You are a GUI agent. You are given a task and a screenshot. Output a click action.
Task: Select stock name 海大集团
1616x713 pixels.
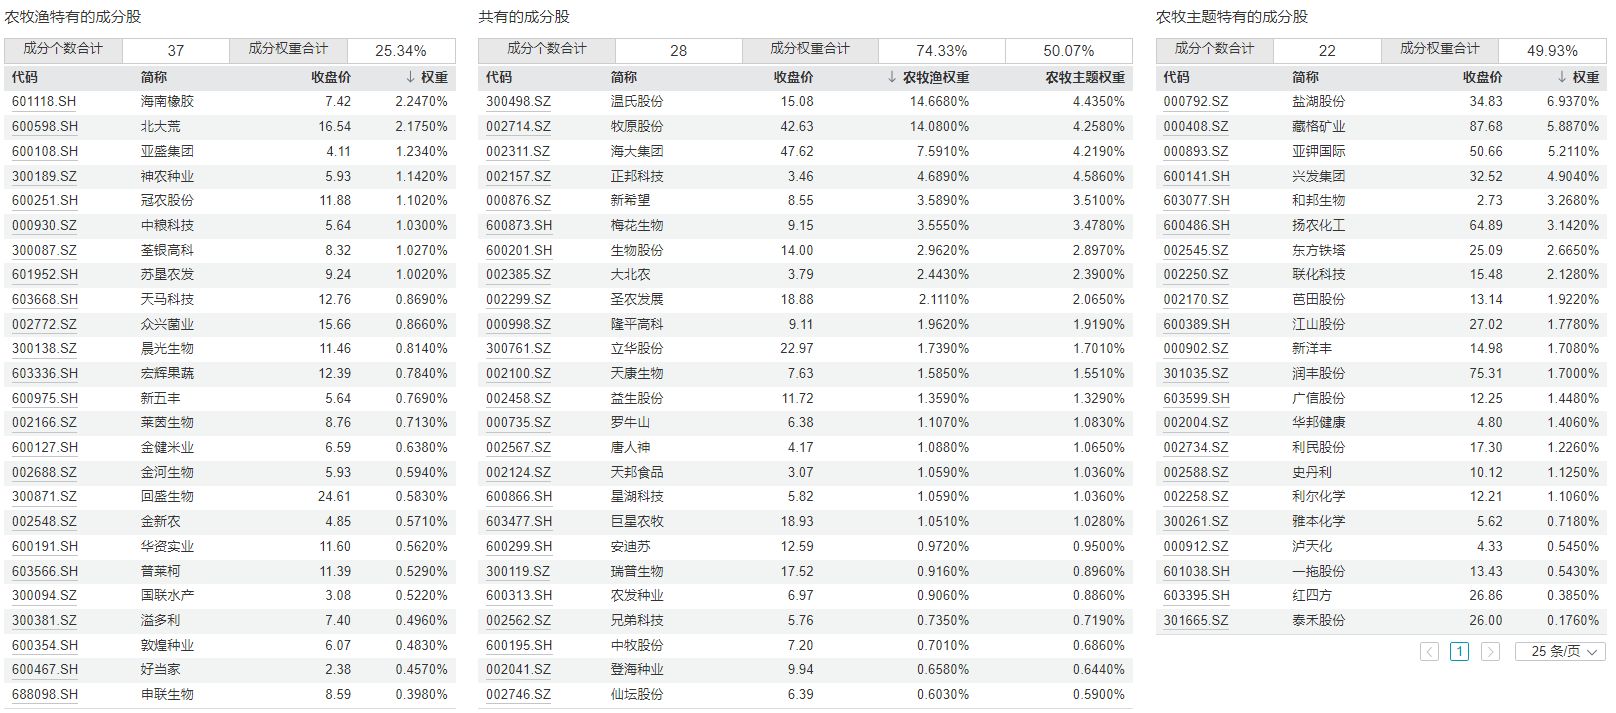[637, 151]
